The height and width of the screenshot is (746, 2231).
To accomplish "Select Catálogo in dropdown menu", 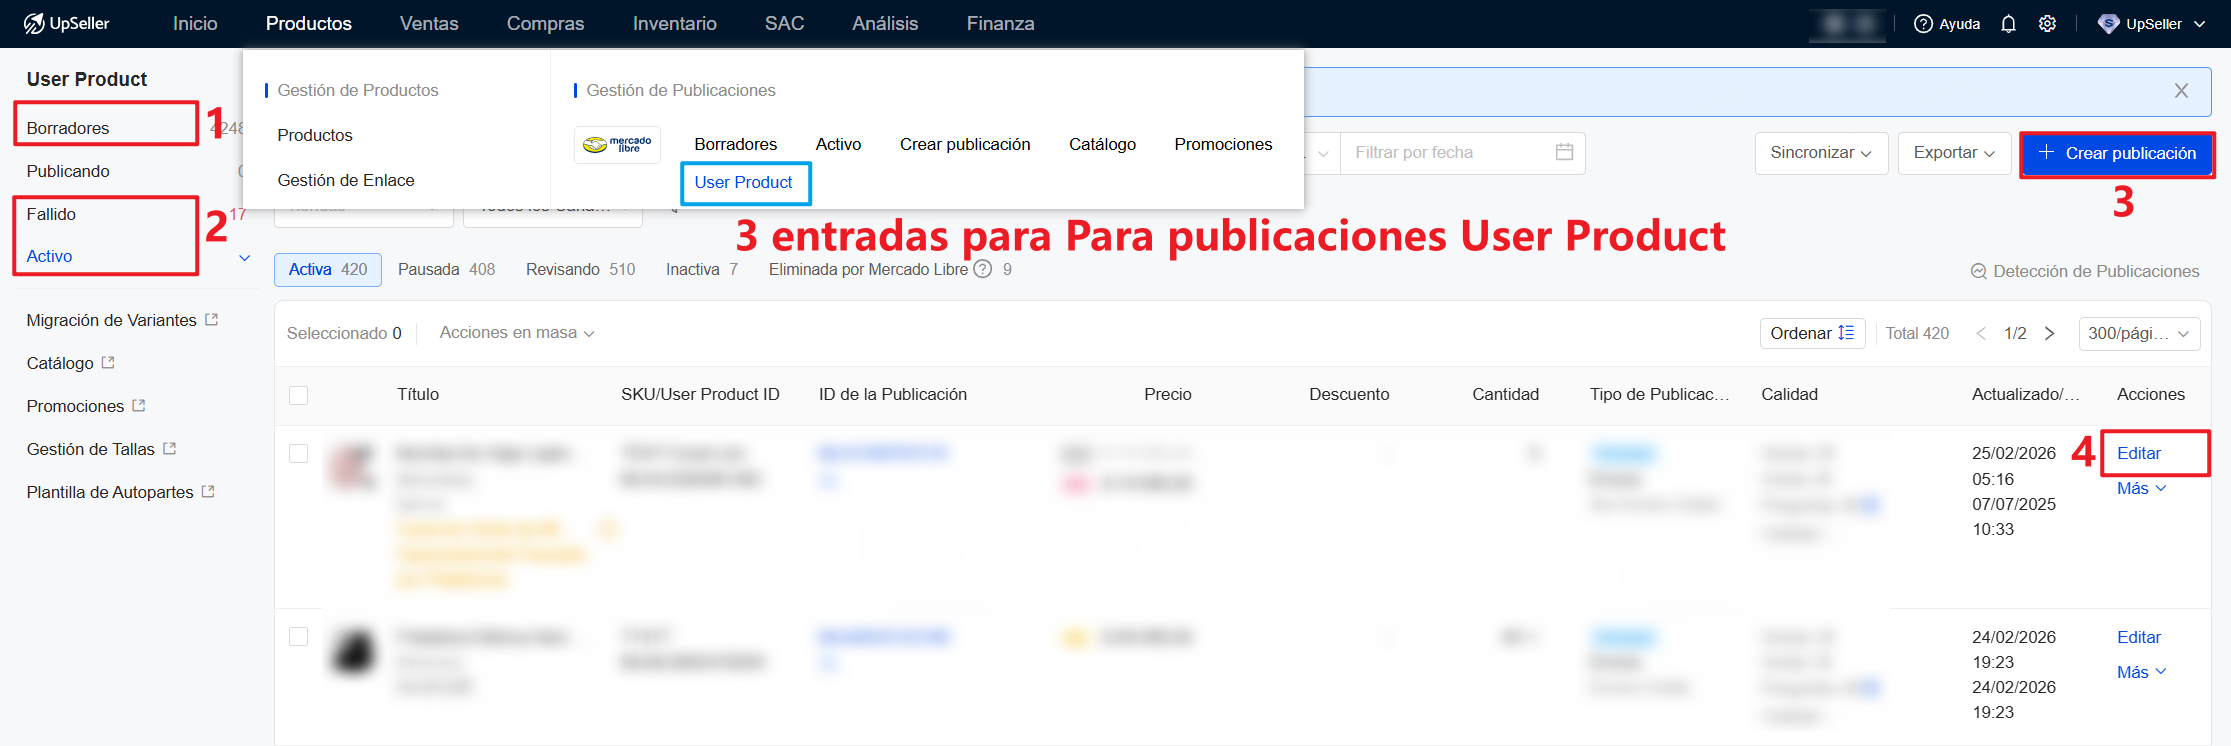I will [1102, 144].
